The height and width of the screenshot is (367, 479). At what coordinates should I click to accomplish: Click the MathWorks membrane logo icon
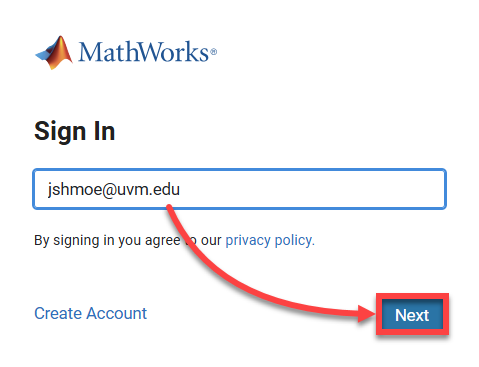pyautogui.click(x=54, y=52)
